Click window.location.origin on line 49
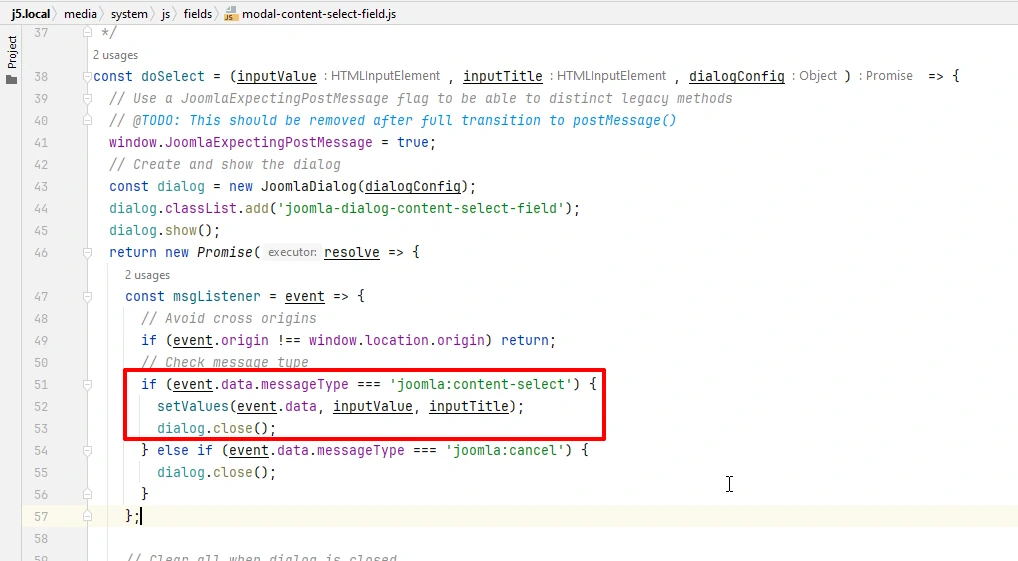The height and width of the screenshot is (561, 1018). coord(396,341)
